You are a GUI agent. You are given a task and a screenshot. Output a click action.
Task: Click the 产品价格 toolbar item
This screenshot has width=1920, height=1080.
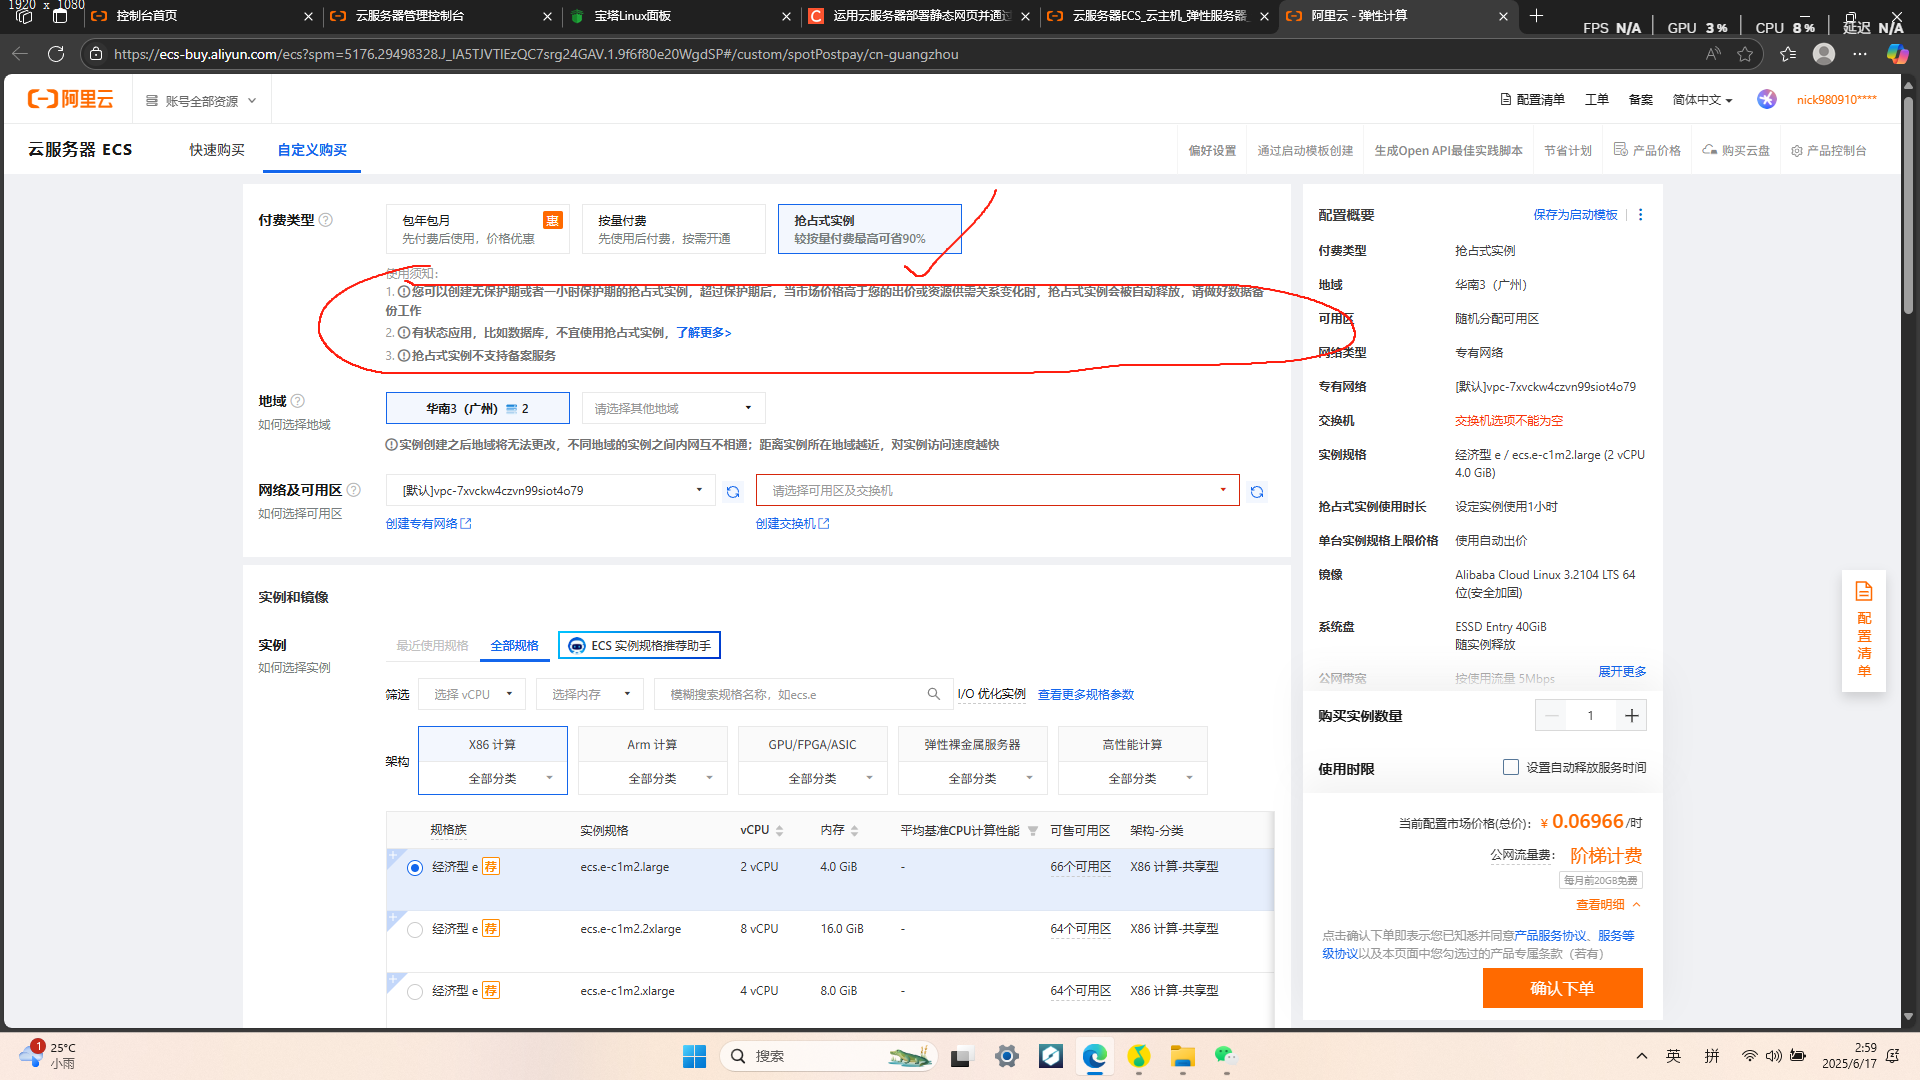[1647, 150]
